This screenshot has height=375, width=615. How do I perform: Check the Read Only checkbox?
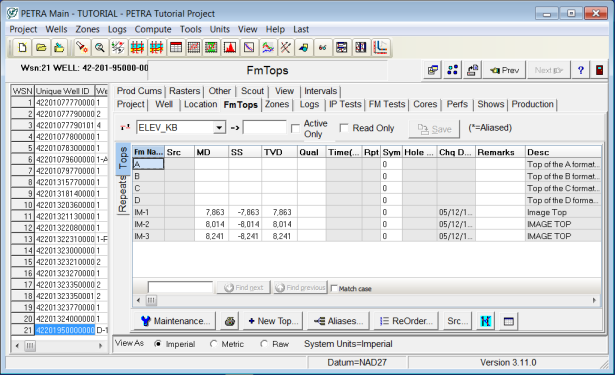pyautogui.click(x=344, y=128)
